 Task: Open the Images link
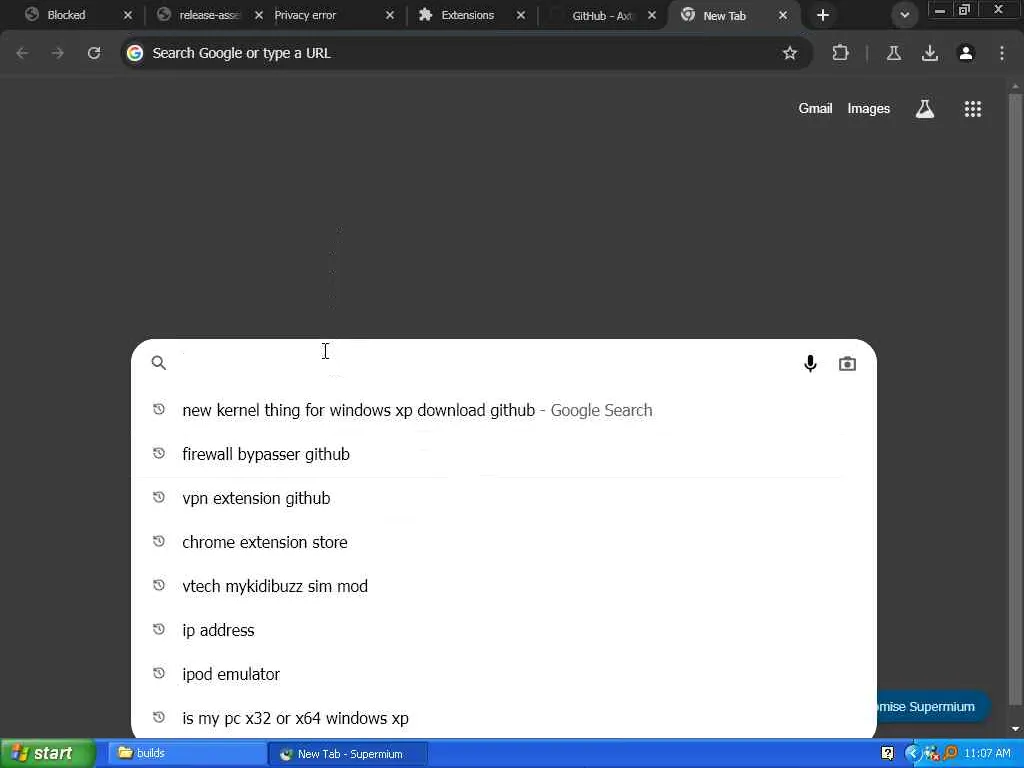[x=868, y=109]
